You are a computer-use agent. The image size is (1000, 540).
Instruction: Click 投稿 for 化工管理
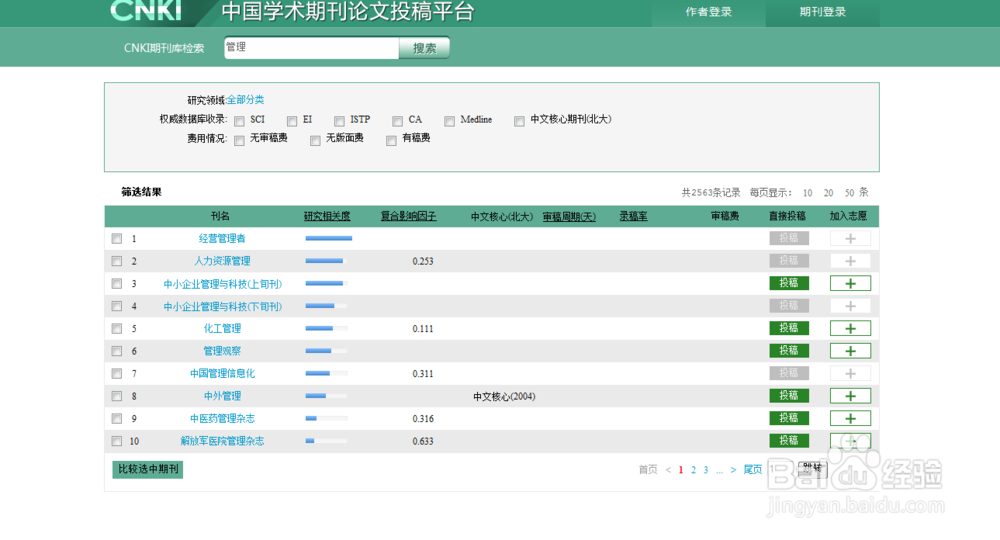[789, 328]
